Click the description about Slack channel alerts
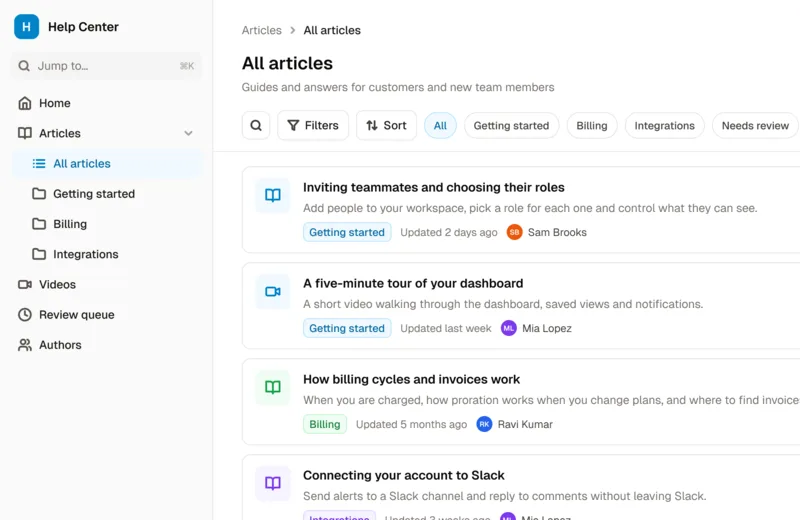The height and width of the screenshot is (520, 800). tap(505, 496)
